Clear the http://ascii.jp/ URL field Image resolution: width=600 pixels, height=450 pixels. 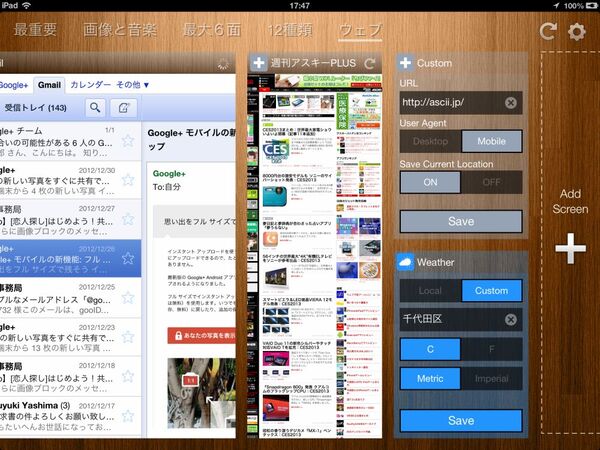510,103
